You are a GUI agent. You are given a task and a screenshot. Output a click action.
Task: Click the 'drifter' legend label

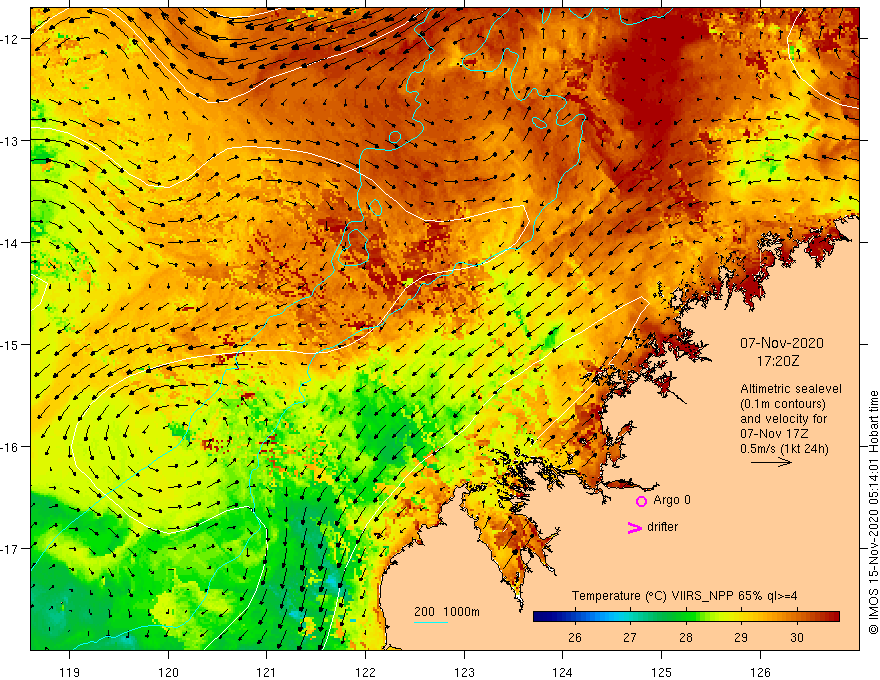pyautogui.click(x=662, y=527)
